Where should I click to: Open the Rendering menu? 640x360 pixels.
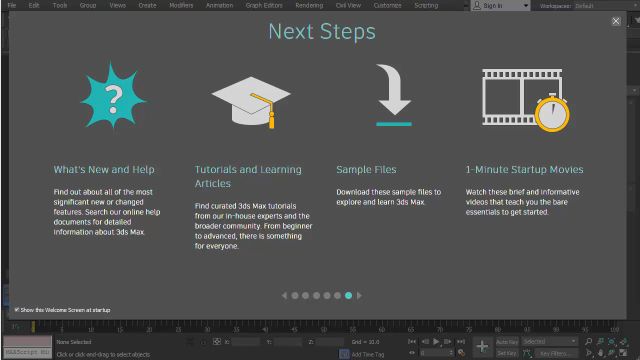tap(309, 5)
